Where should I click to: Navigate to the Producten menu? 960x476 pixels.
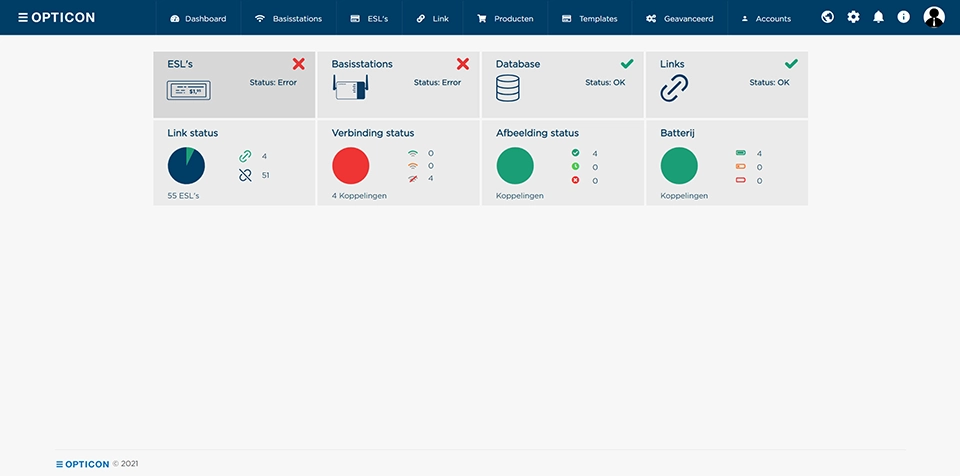(x=505, y=18)
